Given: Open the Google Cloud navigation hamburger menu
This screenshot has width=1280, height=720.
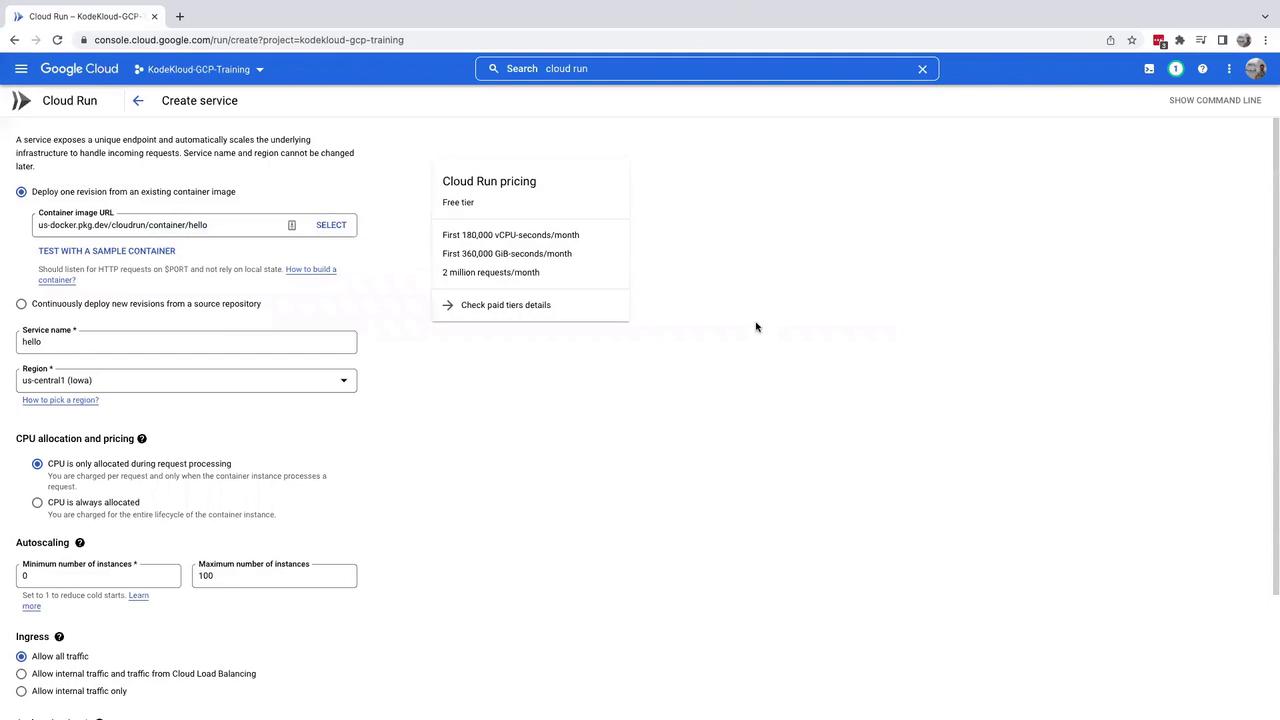Looking at the screenshot, I should (x=21, y=69).
